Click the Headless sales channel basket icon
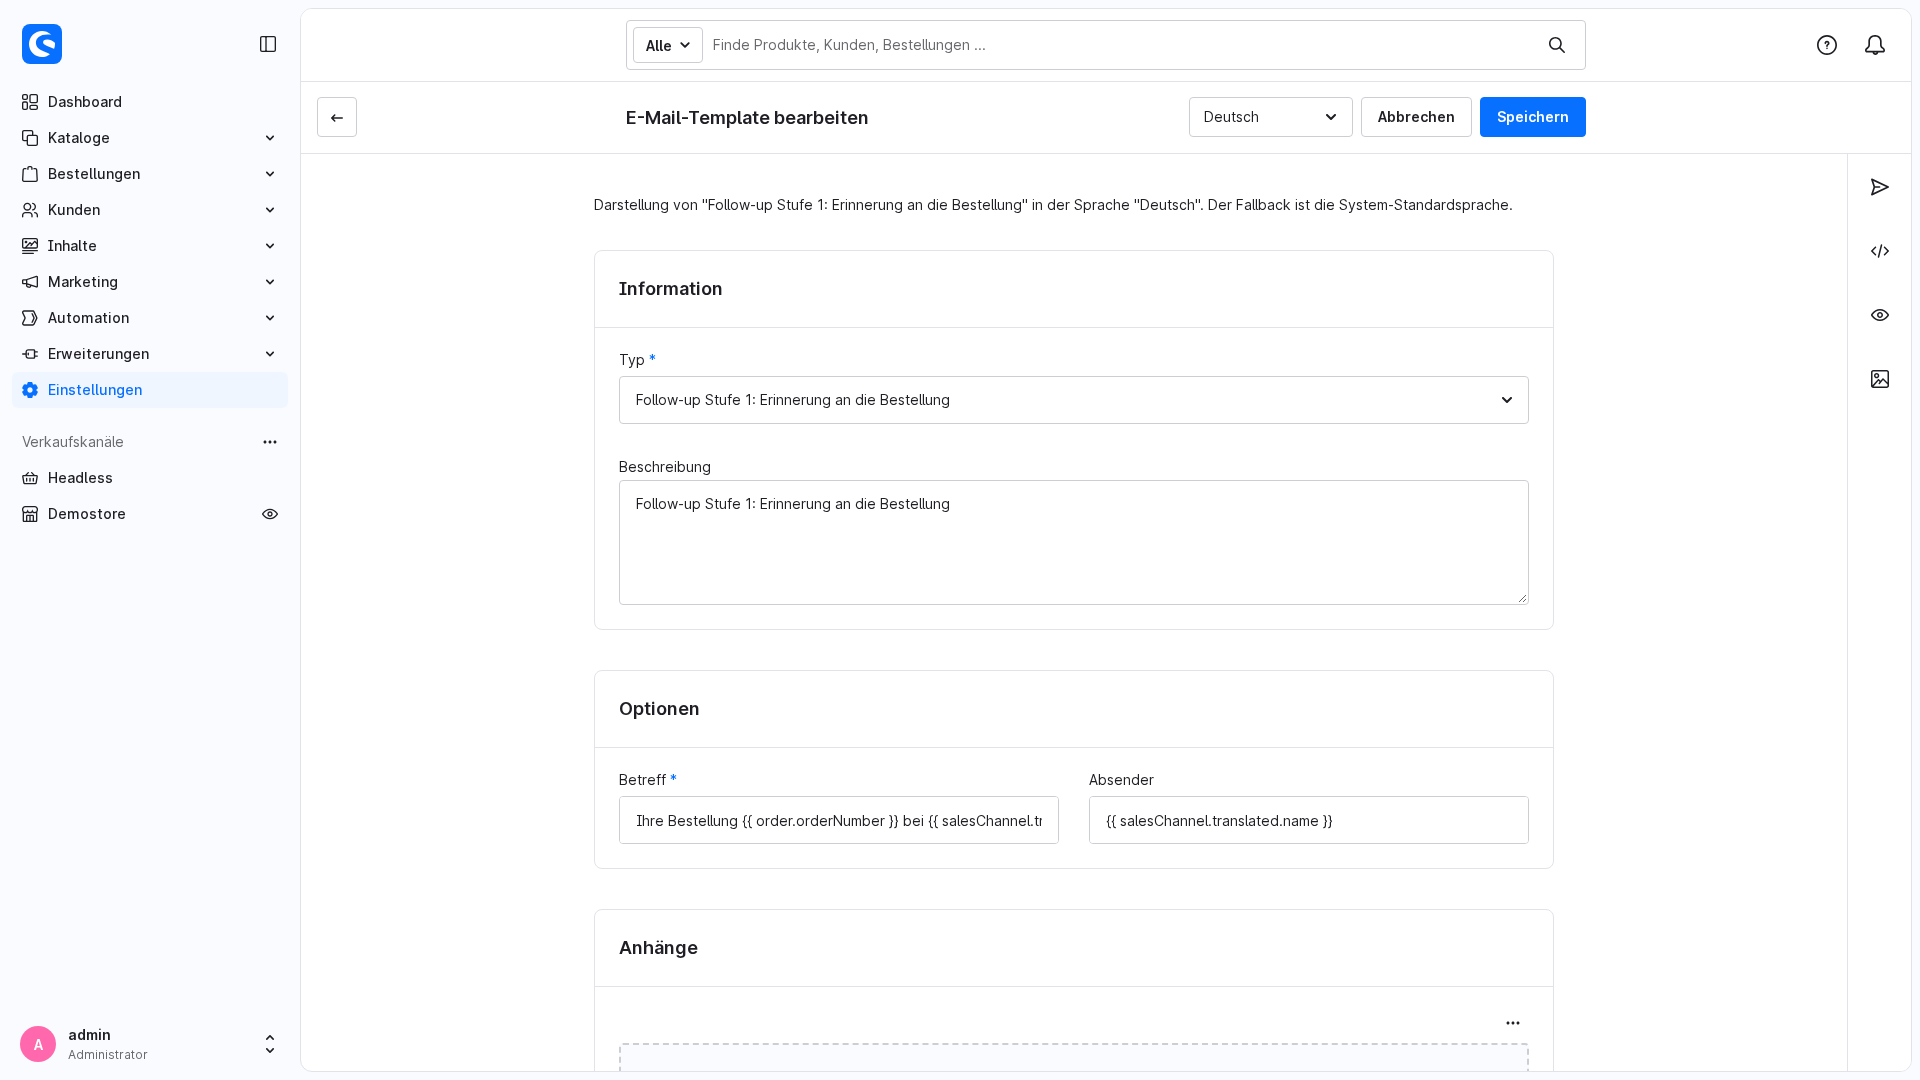The width and height of the screenshot is (1920, 1080). (x=30, y=478)
